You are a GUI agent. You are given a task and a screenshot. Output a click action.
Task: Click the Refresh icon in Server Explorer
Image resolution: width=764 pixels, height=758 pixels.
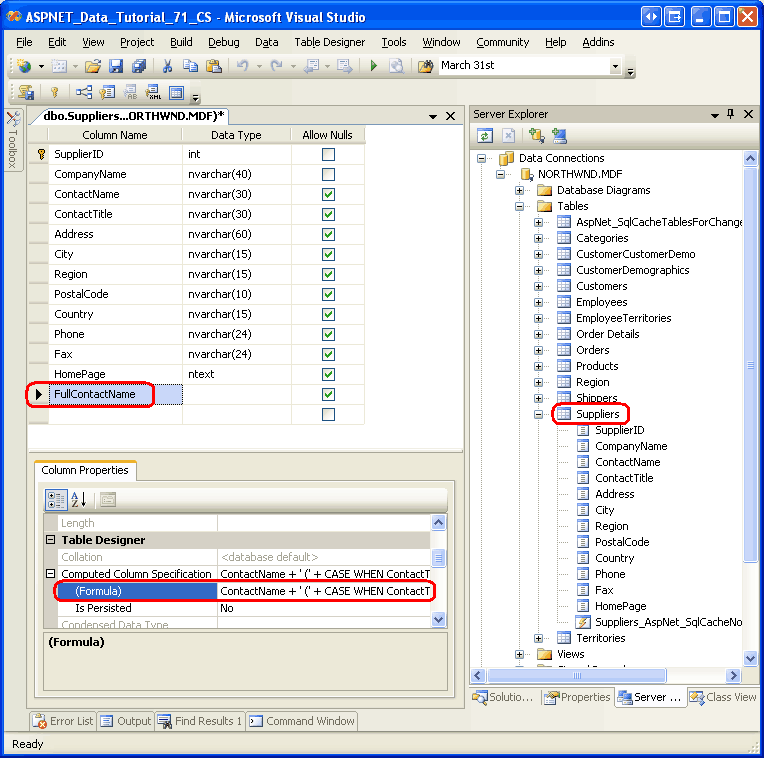485,136
